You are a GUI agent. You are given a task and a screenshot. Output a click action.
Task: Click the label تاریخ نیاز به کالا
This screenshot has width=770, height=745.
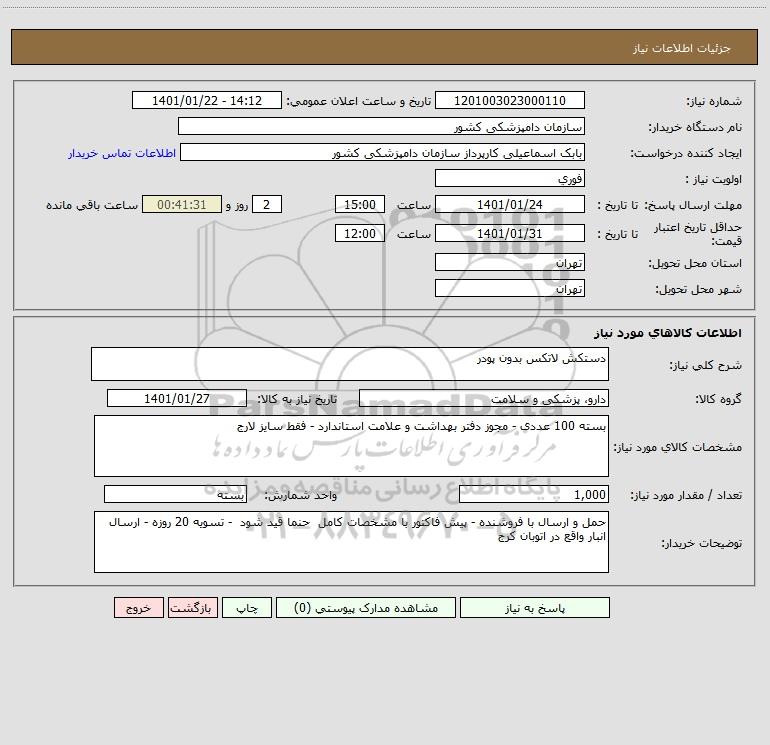298,399
